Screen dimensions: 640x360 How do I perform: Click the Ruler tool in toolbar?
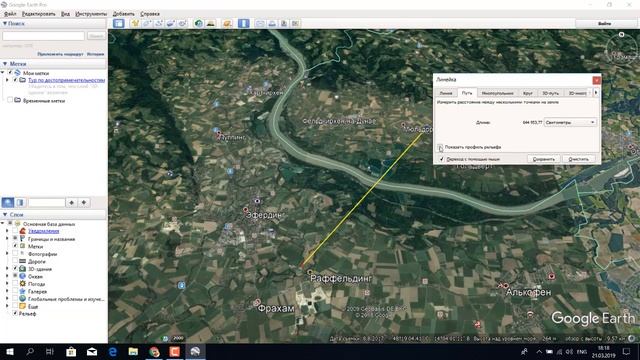coord(244,23)
